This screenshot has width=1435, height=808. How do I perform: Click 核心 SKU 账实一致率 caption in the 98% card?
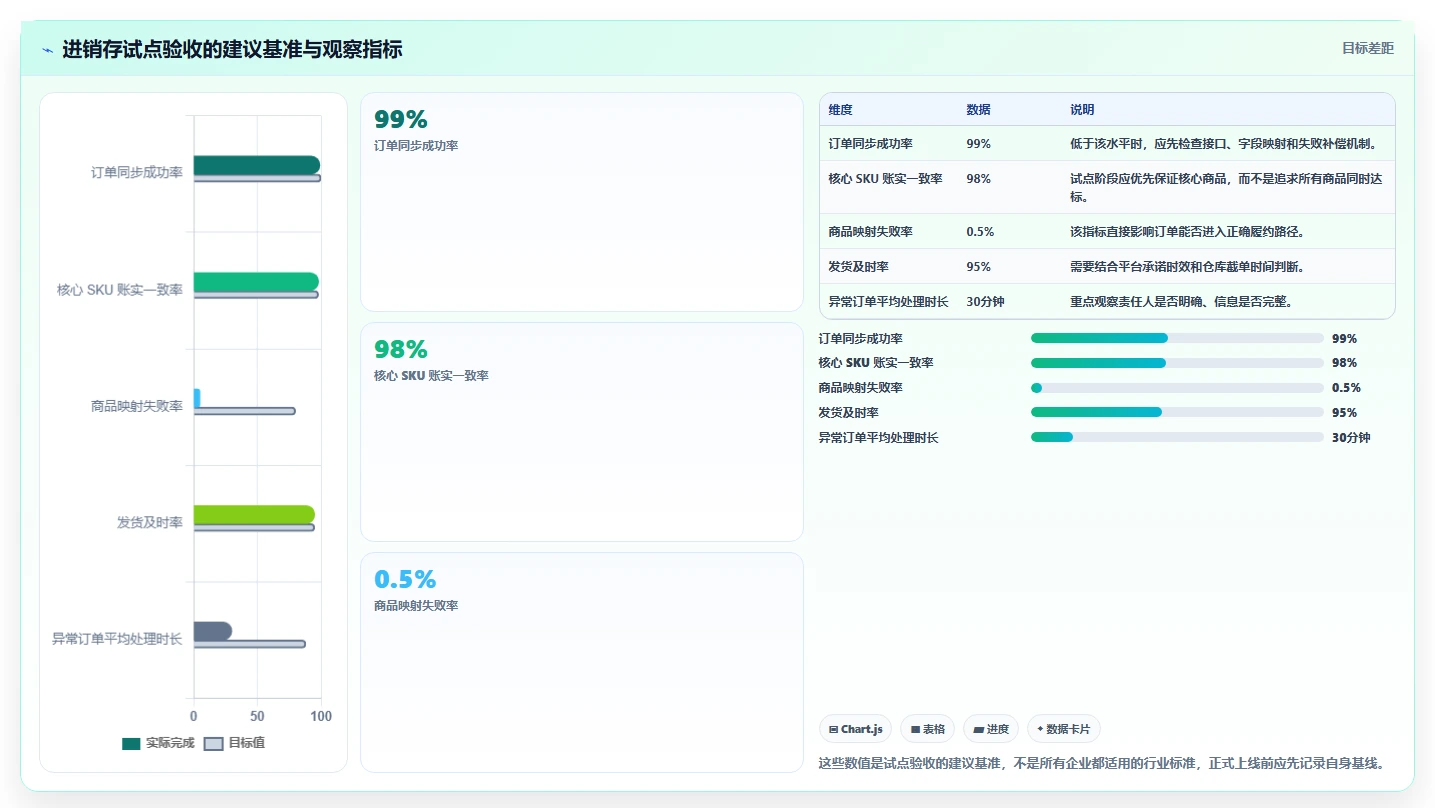431,376
